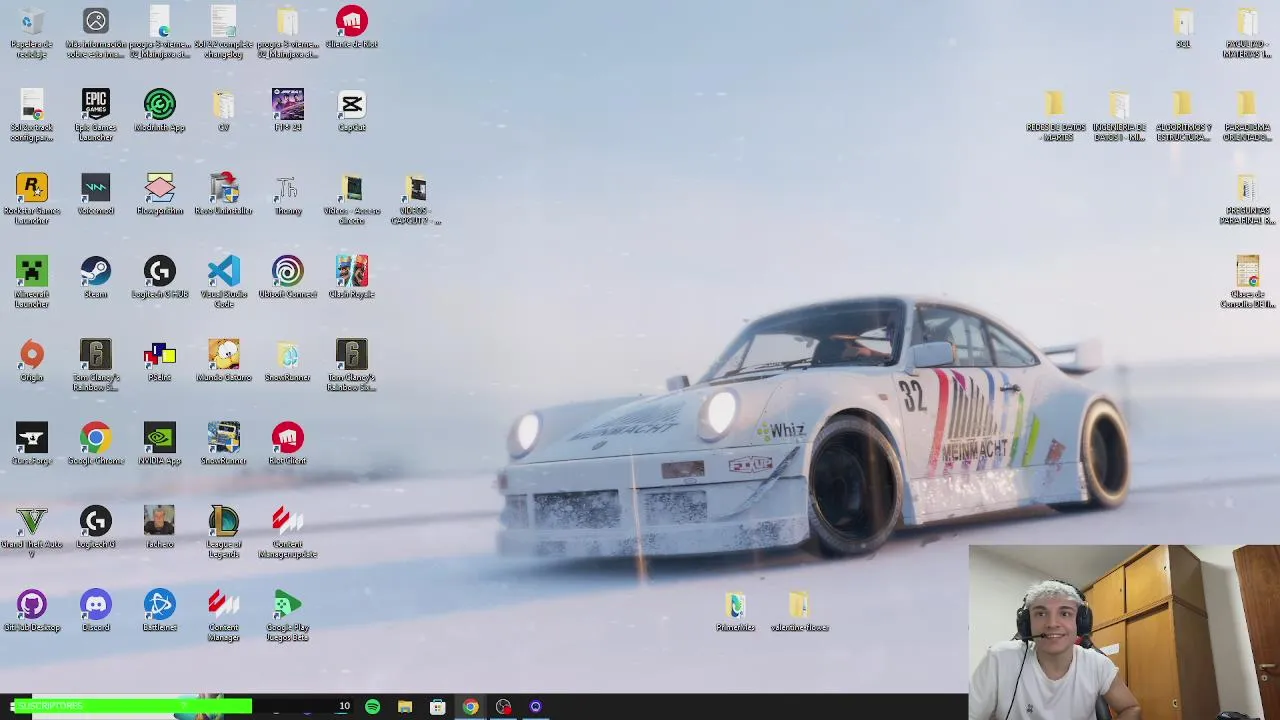Screen dimensions: 1280x720
Task: Select the SQL folder
Action: coord(1183,28)
